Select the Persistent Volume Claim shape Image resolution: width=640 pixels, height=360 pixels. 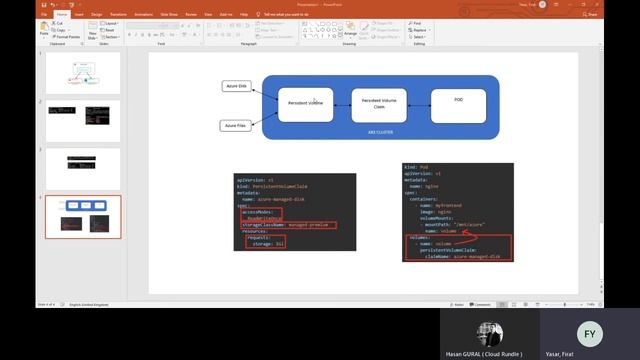pyautogui.click(x=379, y=105)
